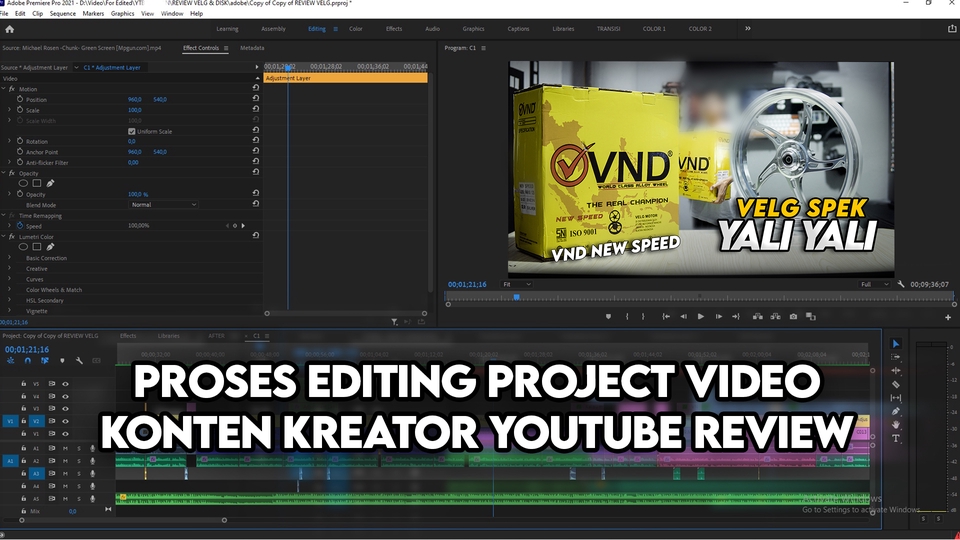960x540 pixels.
Task: Click Go to In button
Action: [x=666, y=317]
